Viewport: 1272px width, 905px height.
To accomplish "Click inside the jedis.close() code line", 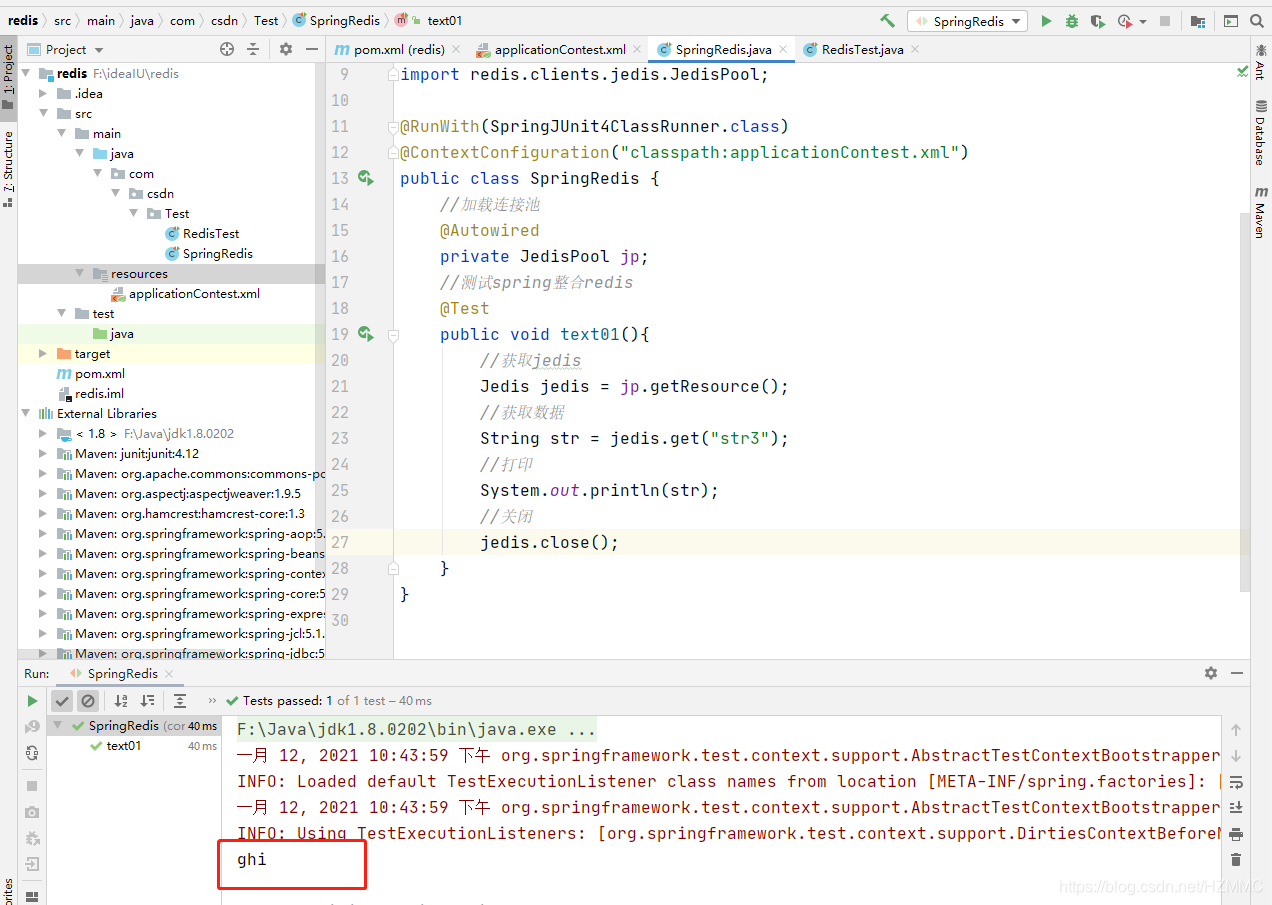I will pyautogui.click(x=549, y=542).
